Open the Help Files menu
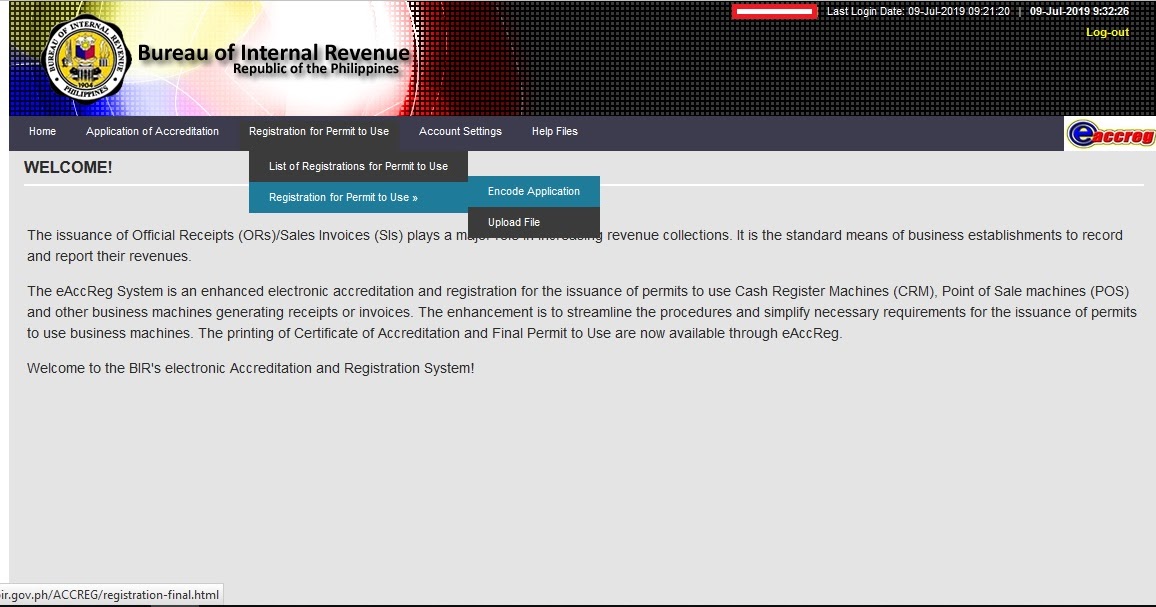This screenshot has width=1156, height=607. pyautogui.click(x=554, y=131)
